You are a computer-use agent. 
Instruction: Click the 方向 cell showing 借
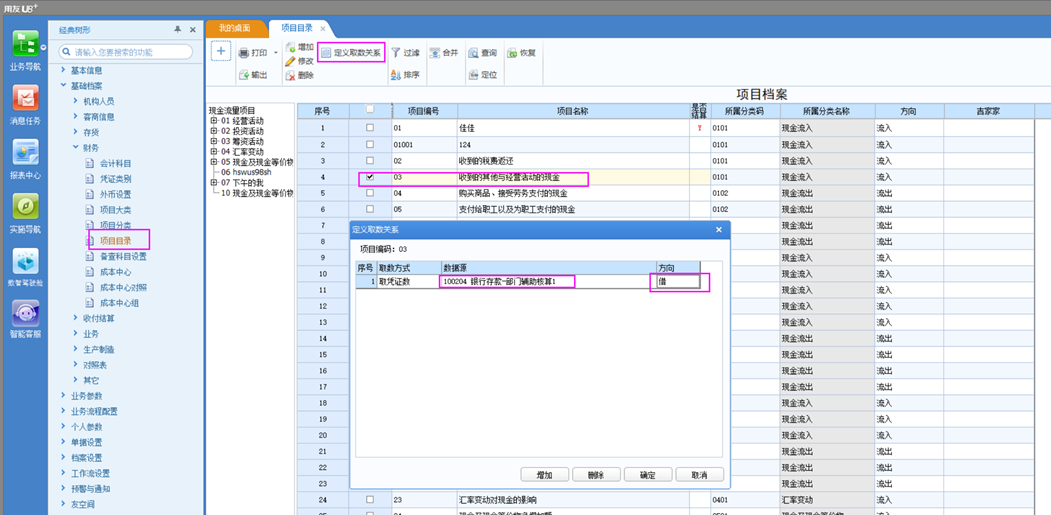(678, 282)
